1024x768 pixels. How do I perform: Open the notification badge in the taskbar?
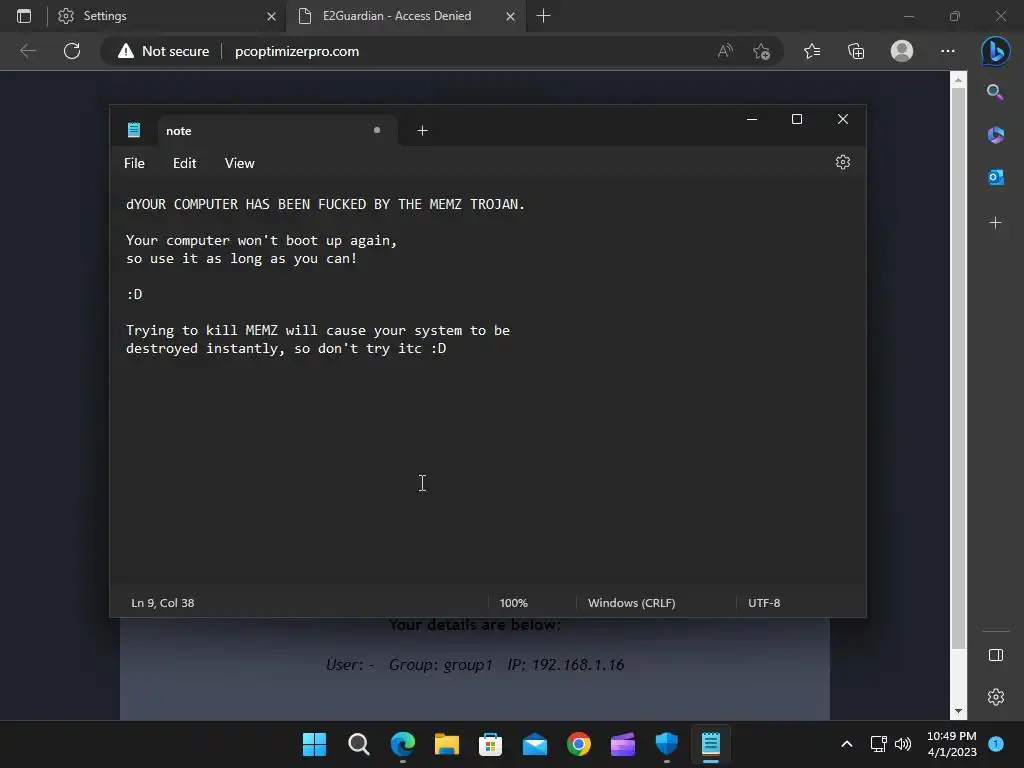[x=995, y=744]
